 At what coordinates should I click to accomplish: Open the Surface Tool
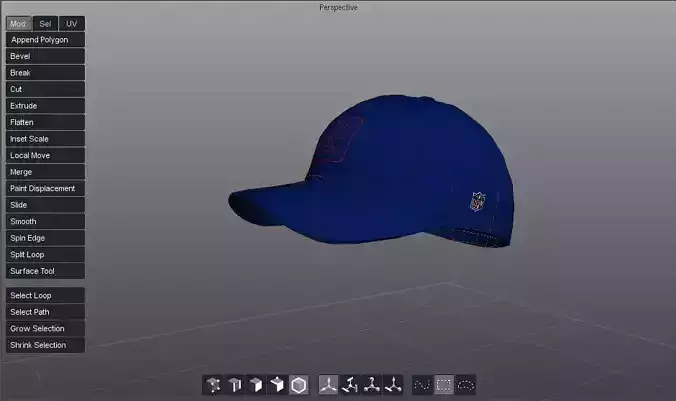tap(45, 271)
